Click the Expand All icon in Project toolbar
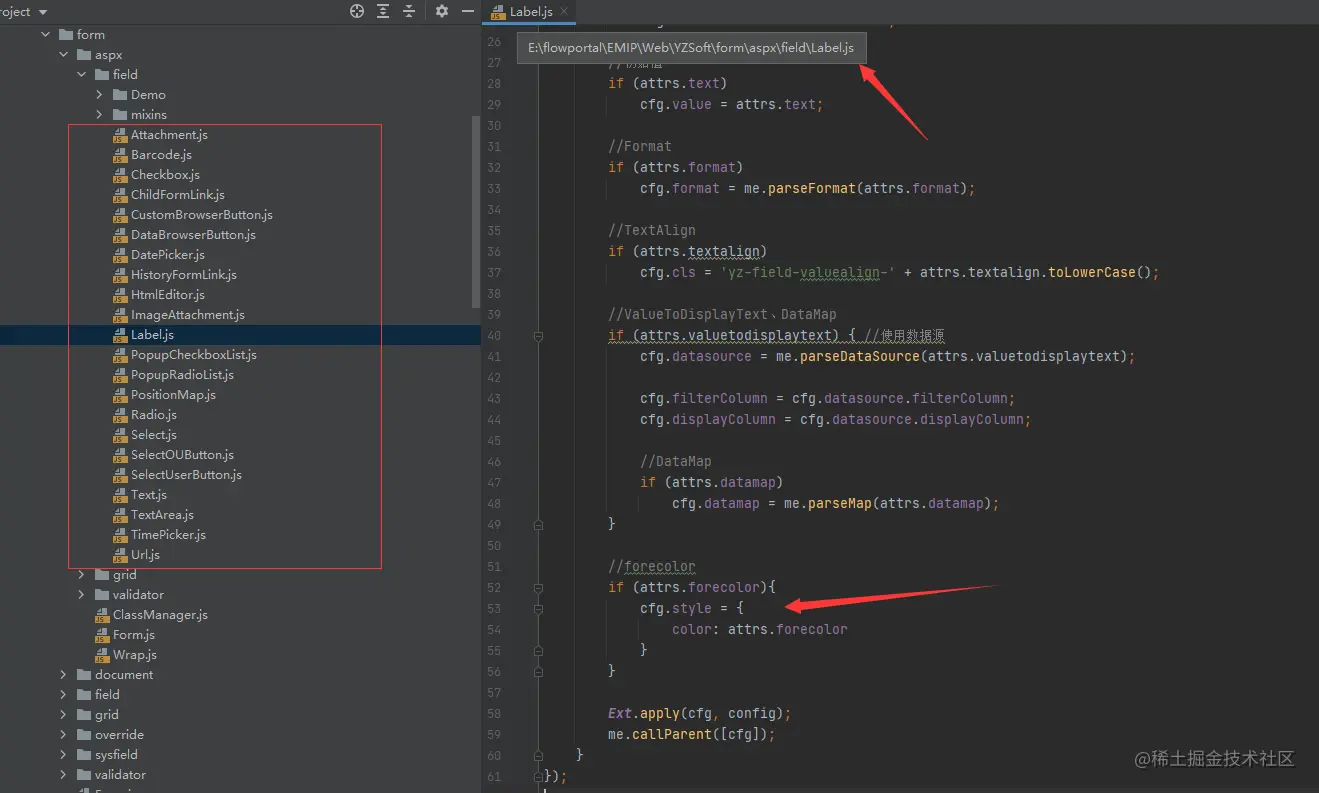This screenshot has height=793, width=1319. pyautogui.click(x=383, y=11)
